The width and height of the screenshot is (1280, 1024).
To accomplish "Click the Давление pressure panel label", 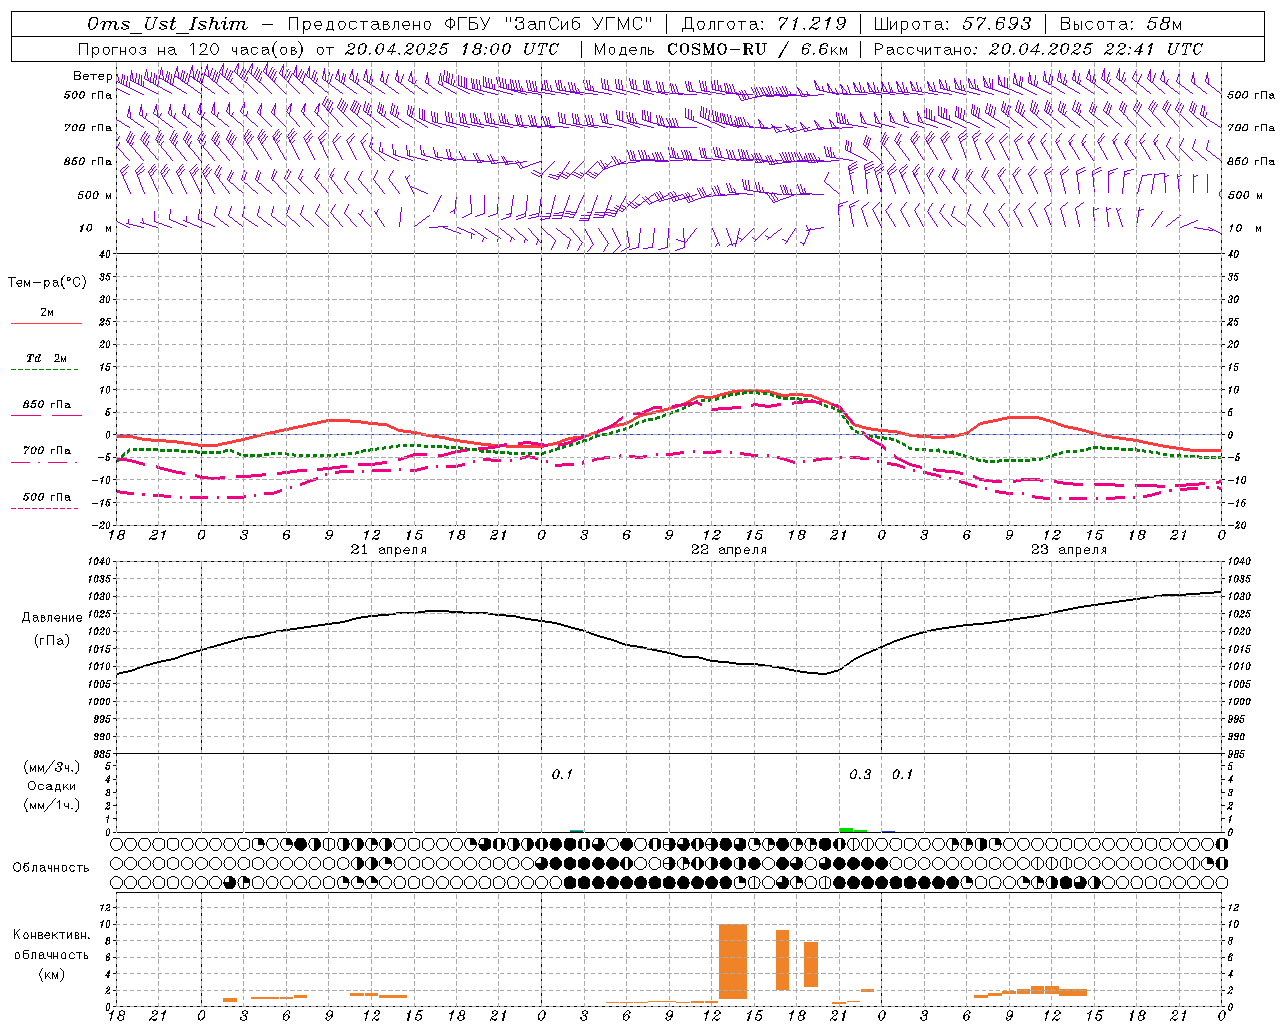I will (x=52, y=618).
